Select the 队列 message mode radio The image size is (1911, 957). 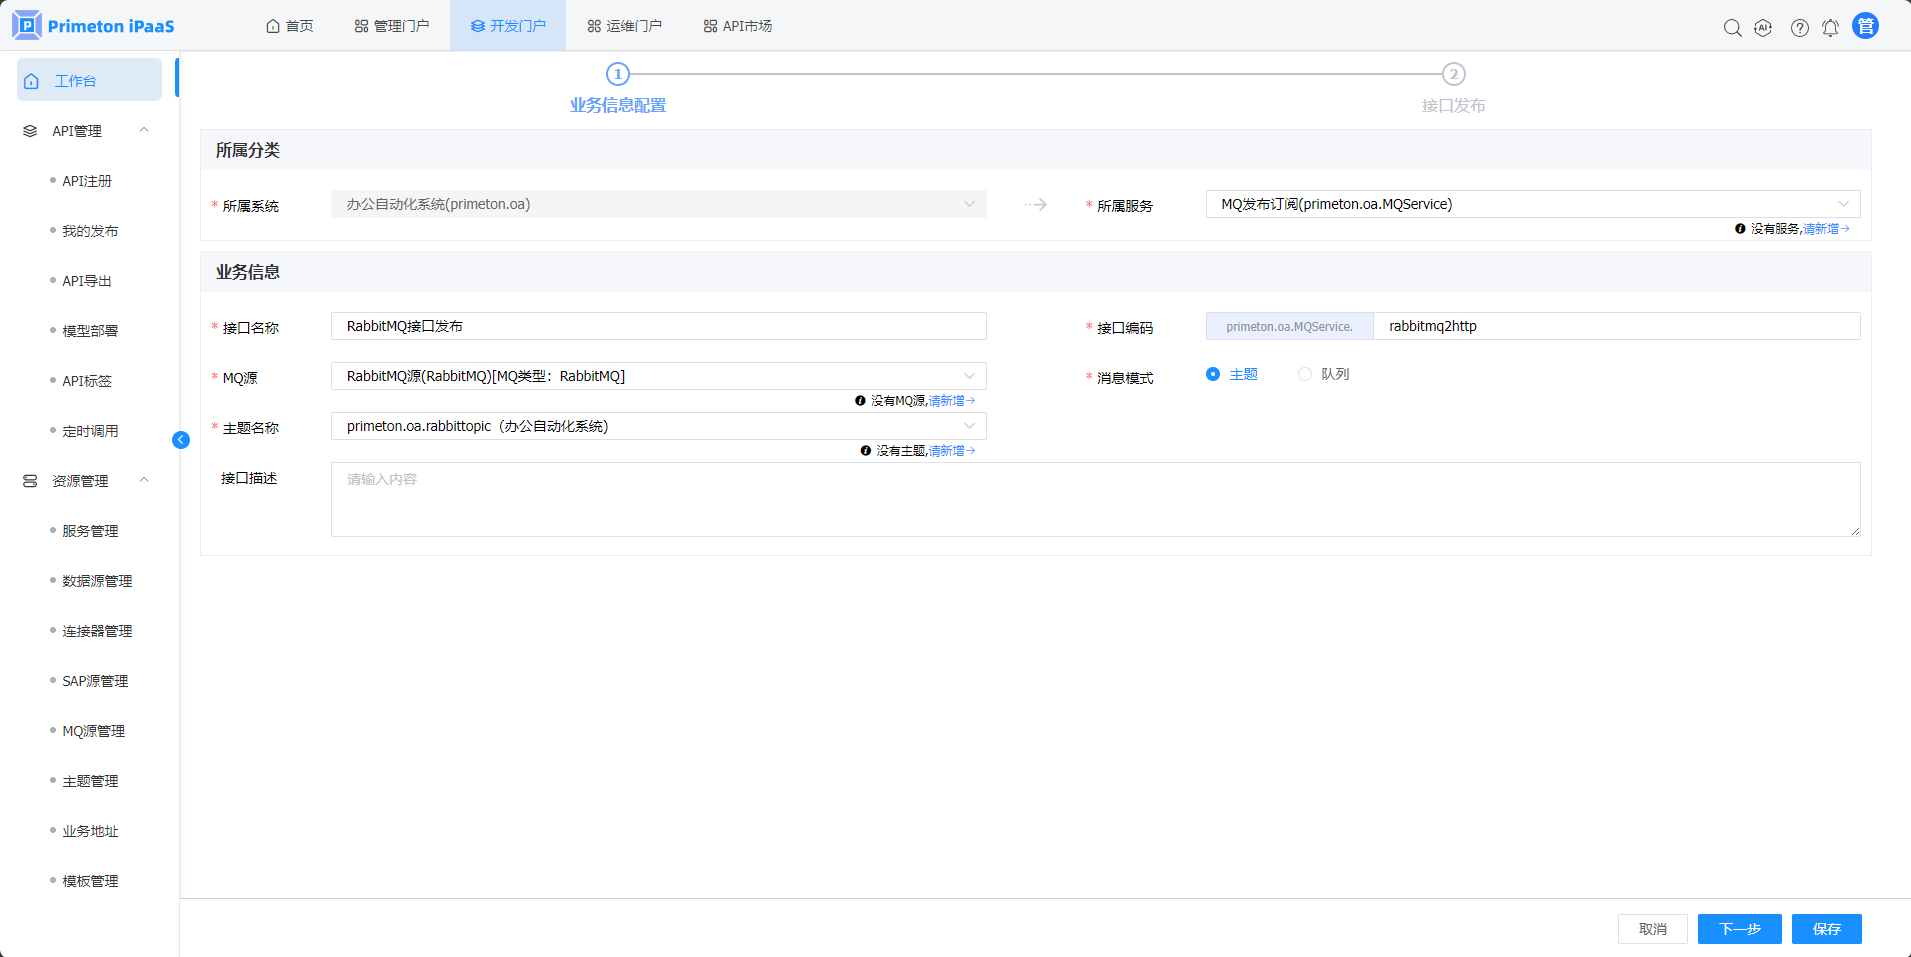tap(1305, 374)
